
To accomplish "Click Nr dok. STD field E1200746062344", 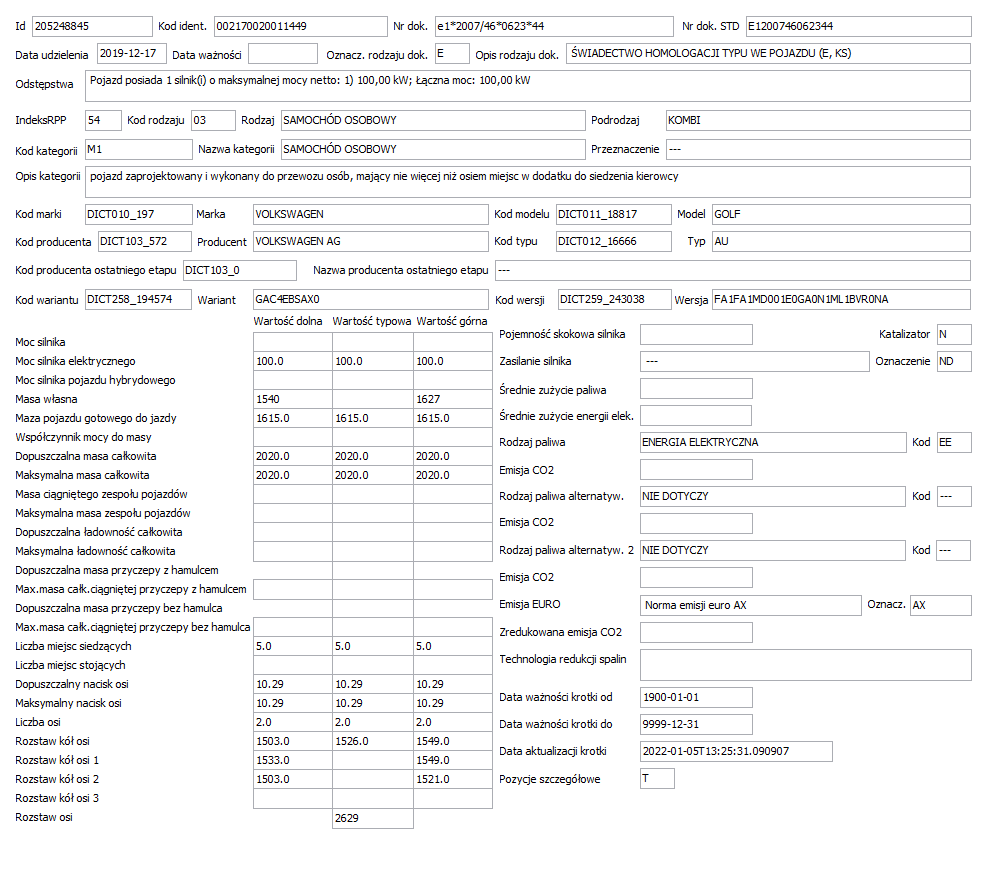I will [x=858, y=26].
